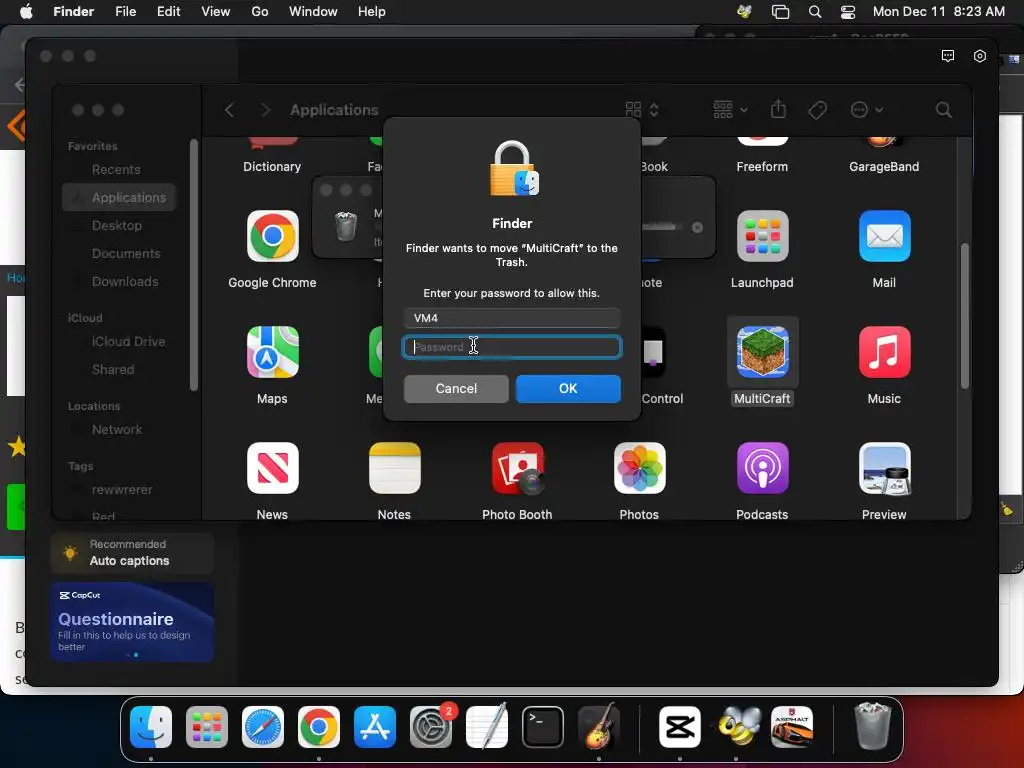Screen dimensions: 1024x768
Task: Select Network in the Finder sidebar
Action: pyautogui.click(x=119, y=430)
